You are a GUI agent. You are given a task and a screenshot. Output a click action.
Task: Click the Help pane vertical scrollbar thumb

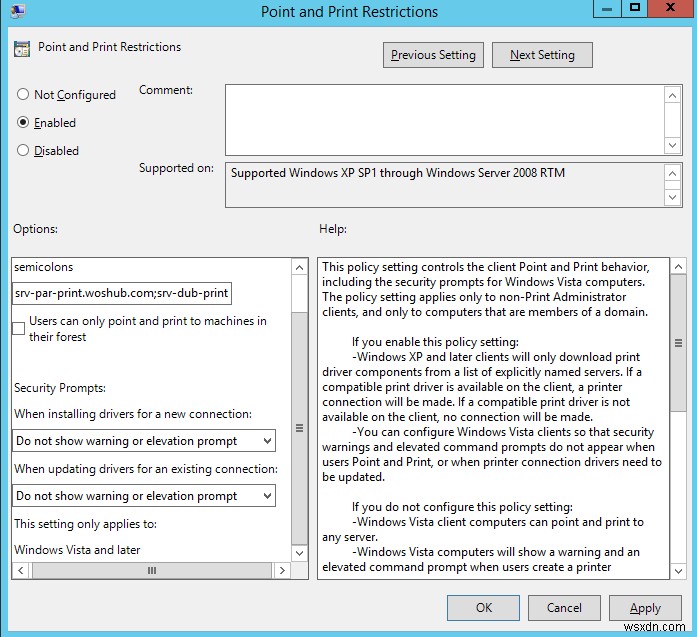[678, 343]
